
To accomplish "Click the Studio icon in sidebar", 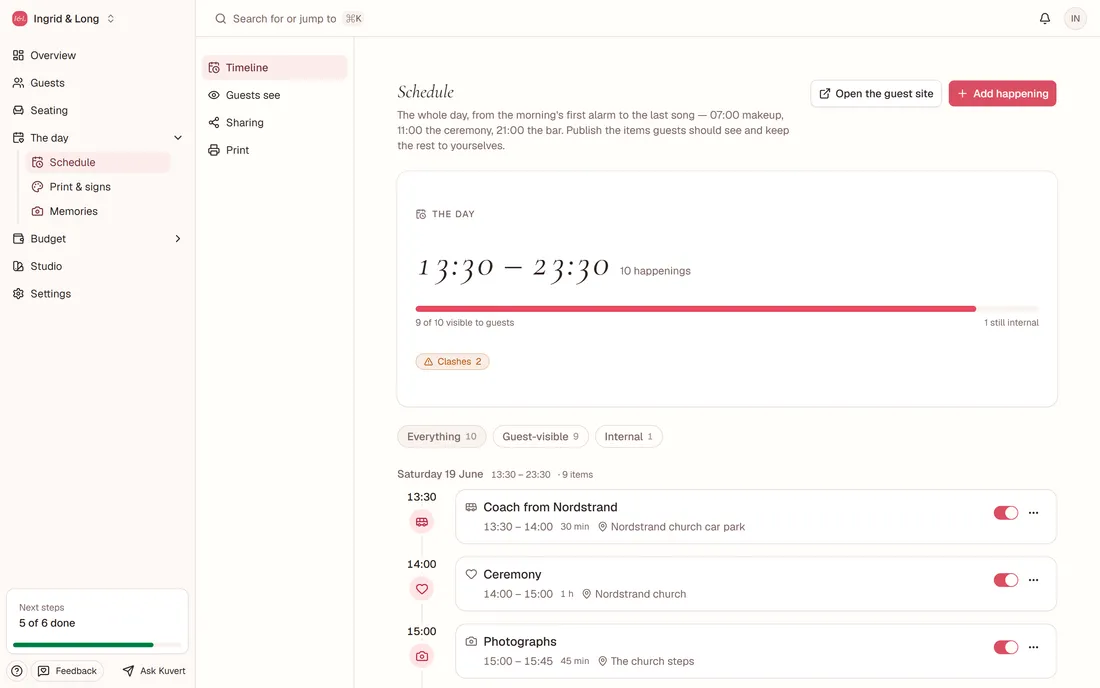I will click(x=18, y=267).
